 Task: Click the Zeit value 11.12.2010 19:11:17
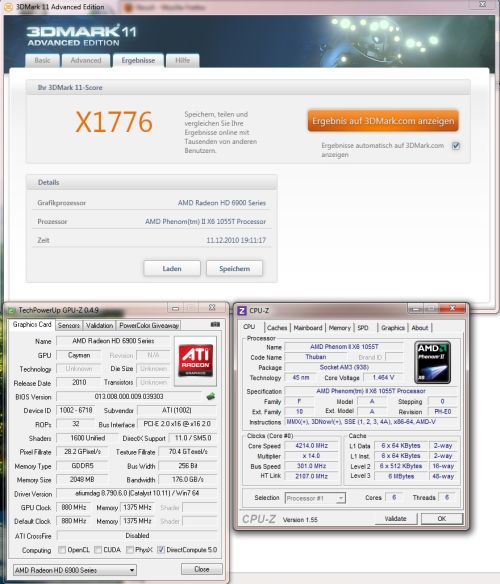[236, 241]
